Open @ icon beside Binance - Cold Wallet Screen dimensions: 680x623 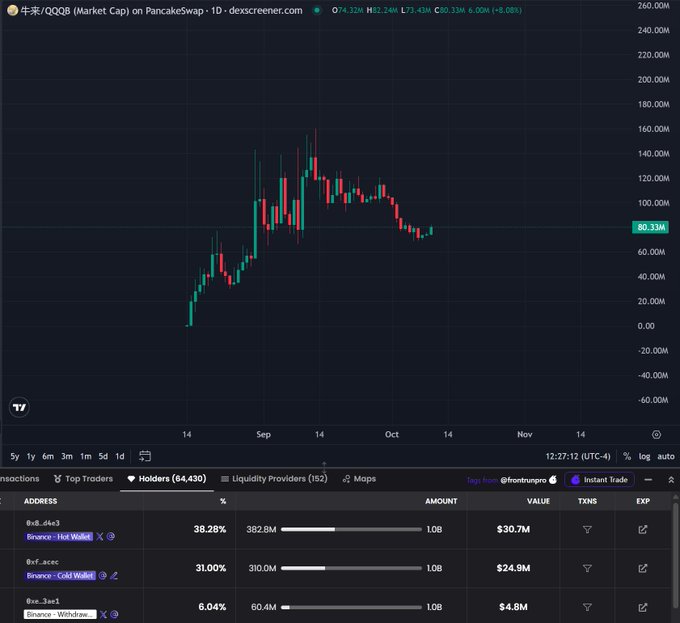(102, 575)
